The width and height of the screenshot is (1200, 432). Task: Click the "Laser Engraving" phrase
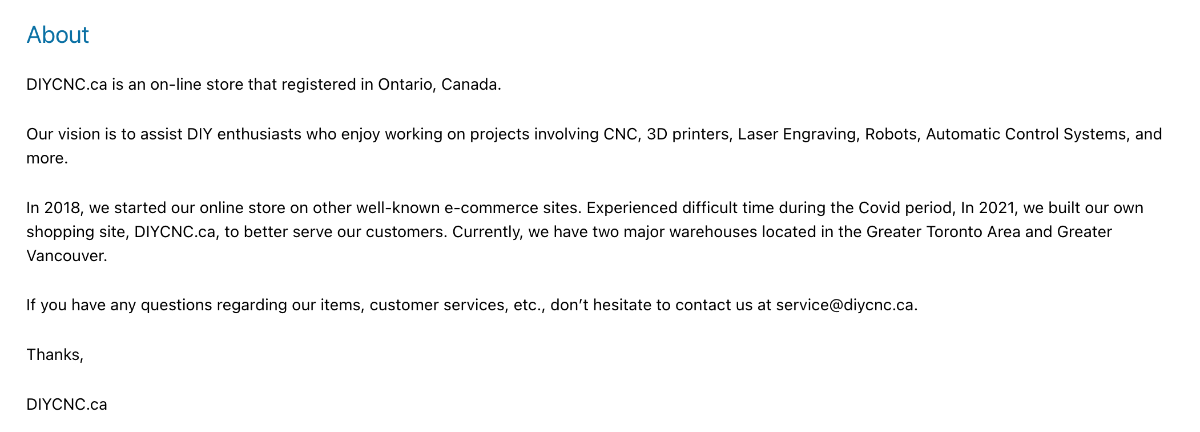coord(796,134)
